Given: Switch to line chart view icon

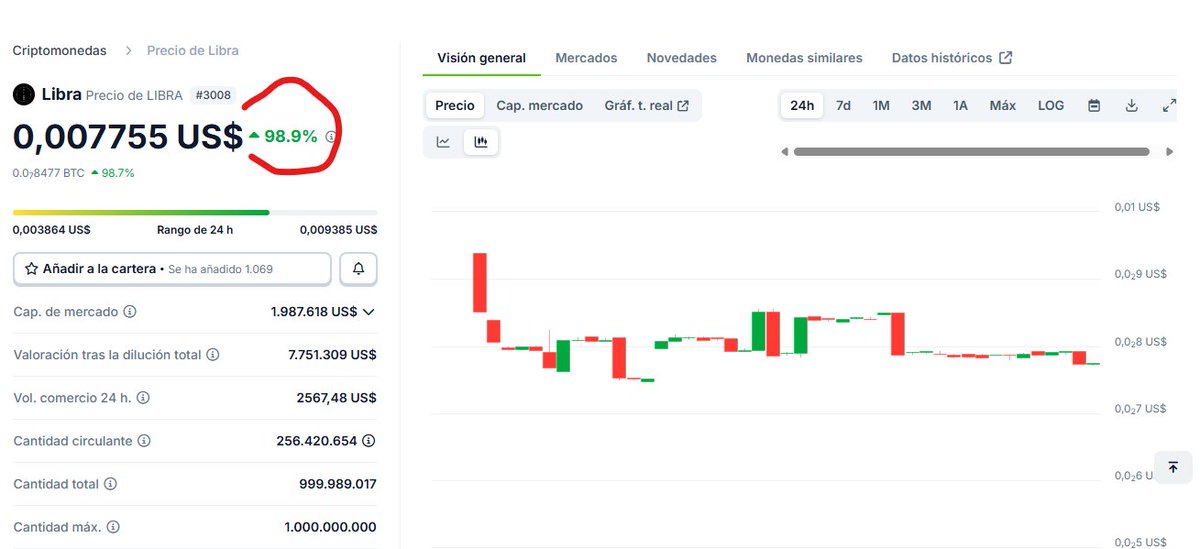Looking at the screenshot, I should tap(443, 142).
